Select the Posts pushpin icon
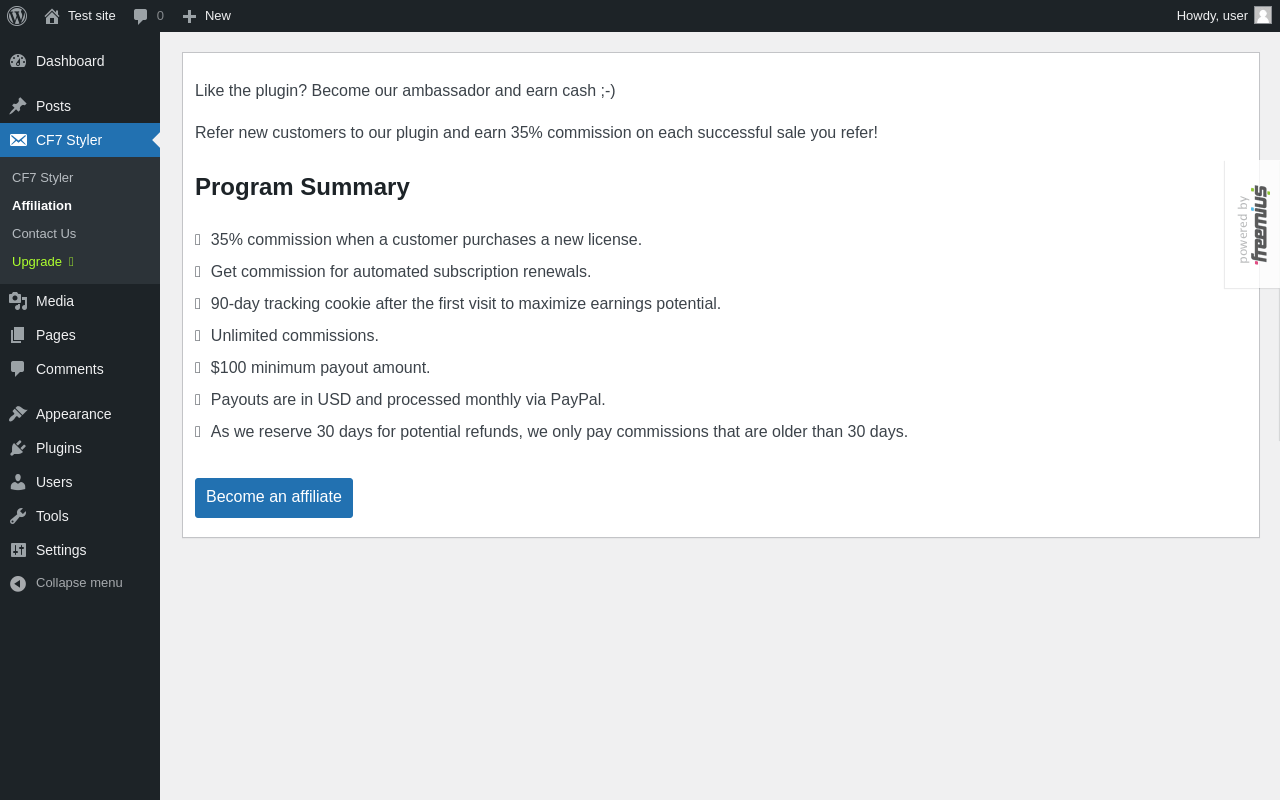 [18, 106]
